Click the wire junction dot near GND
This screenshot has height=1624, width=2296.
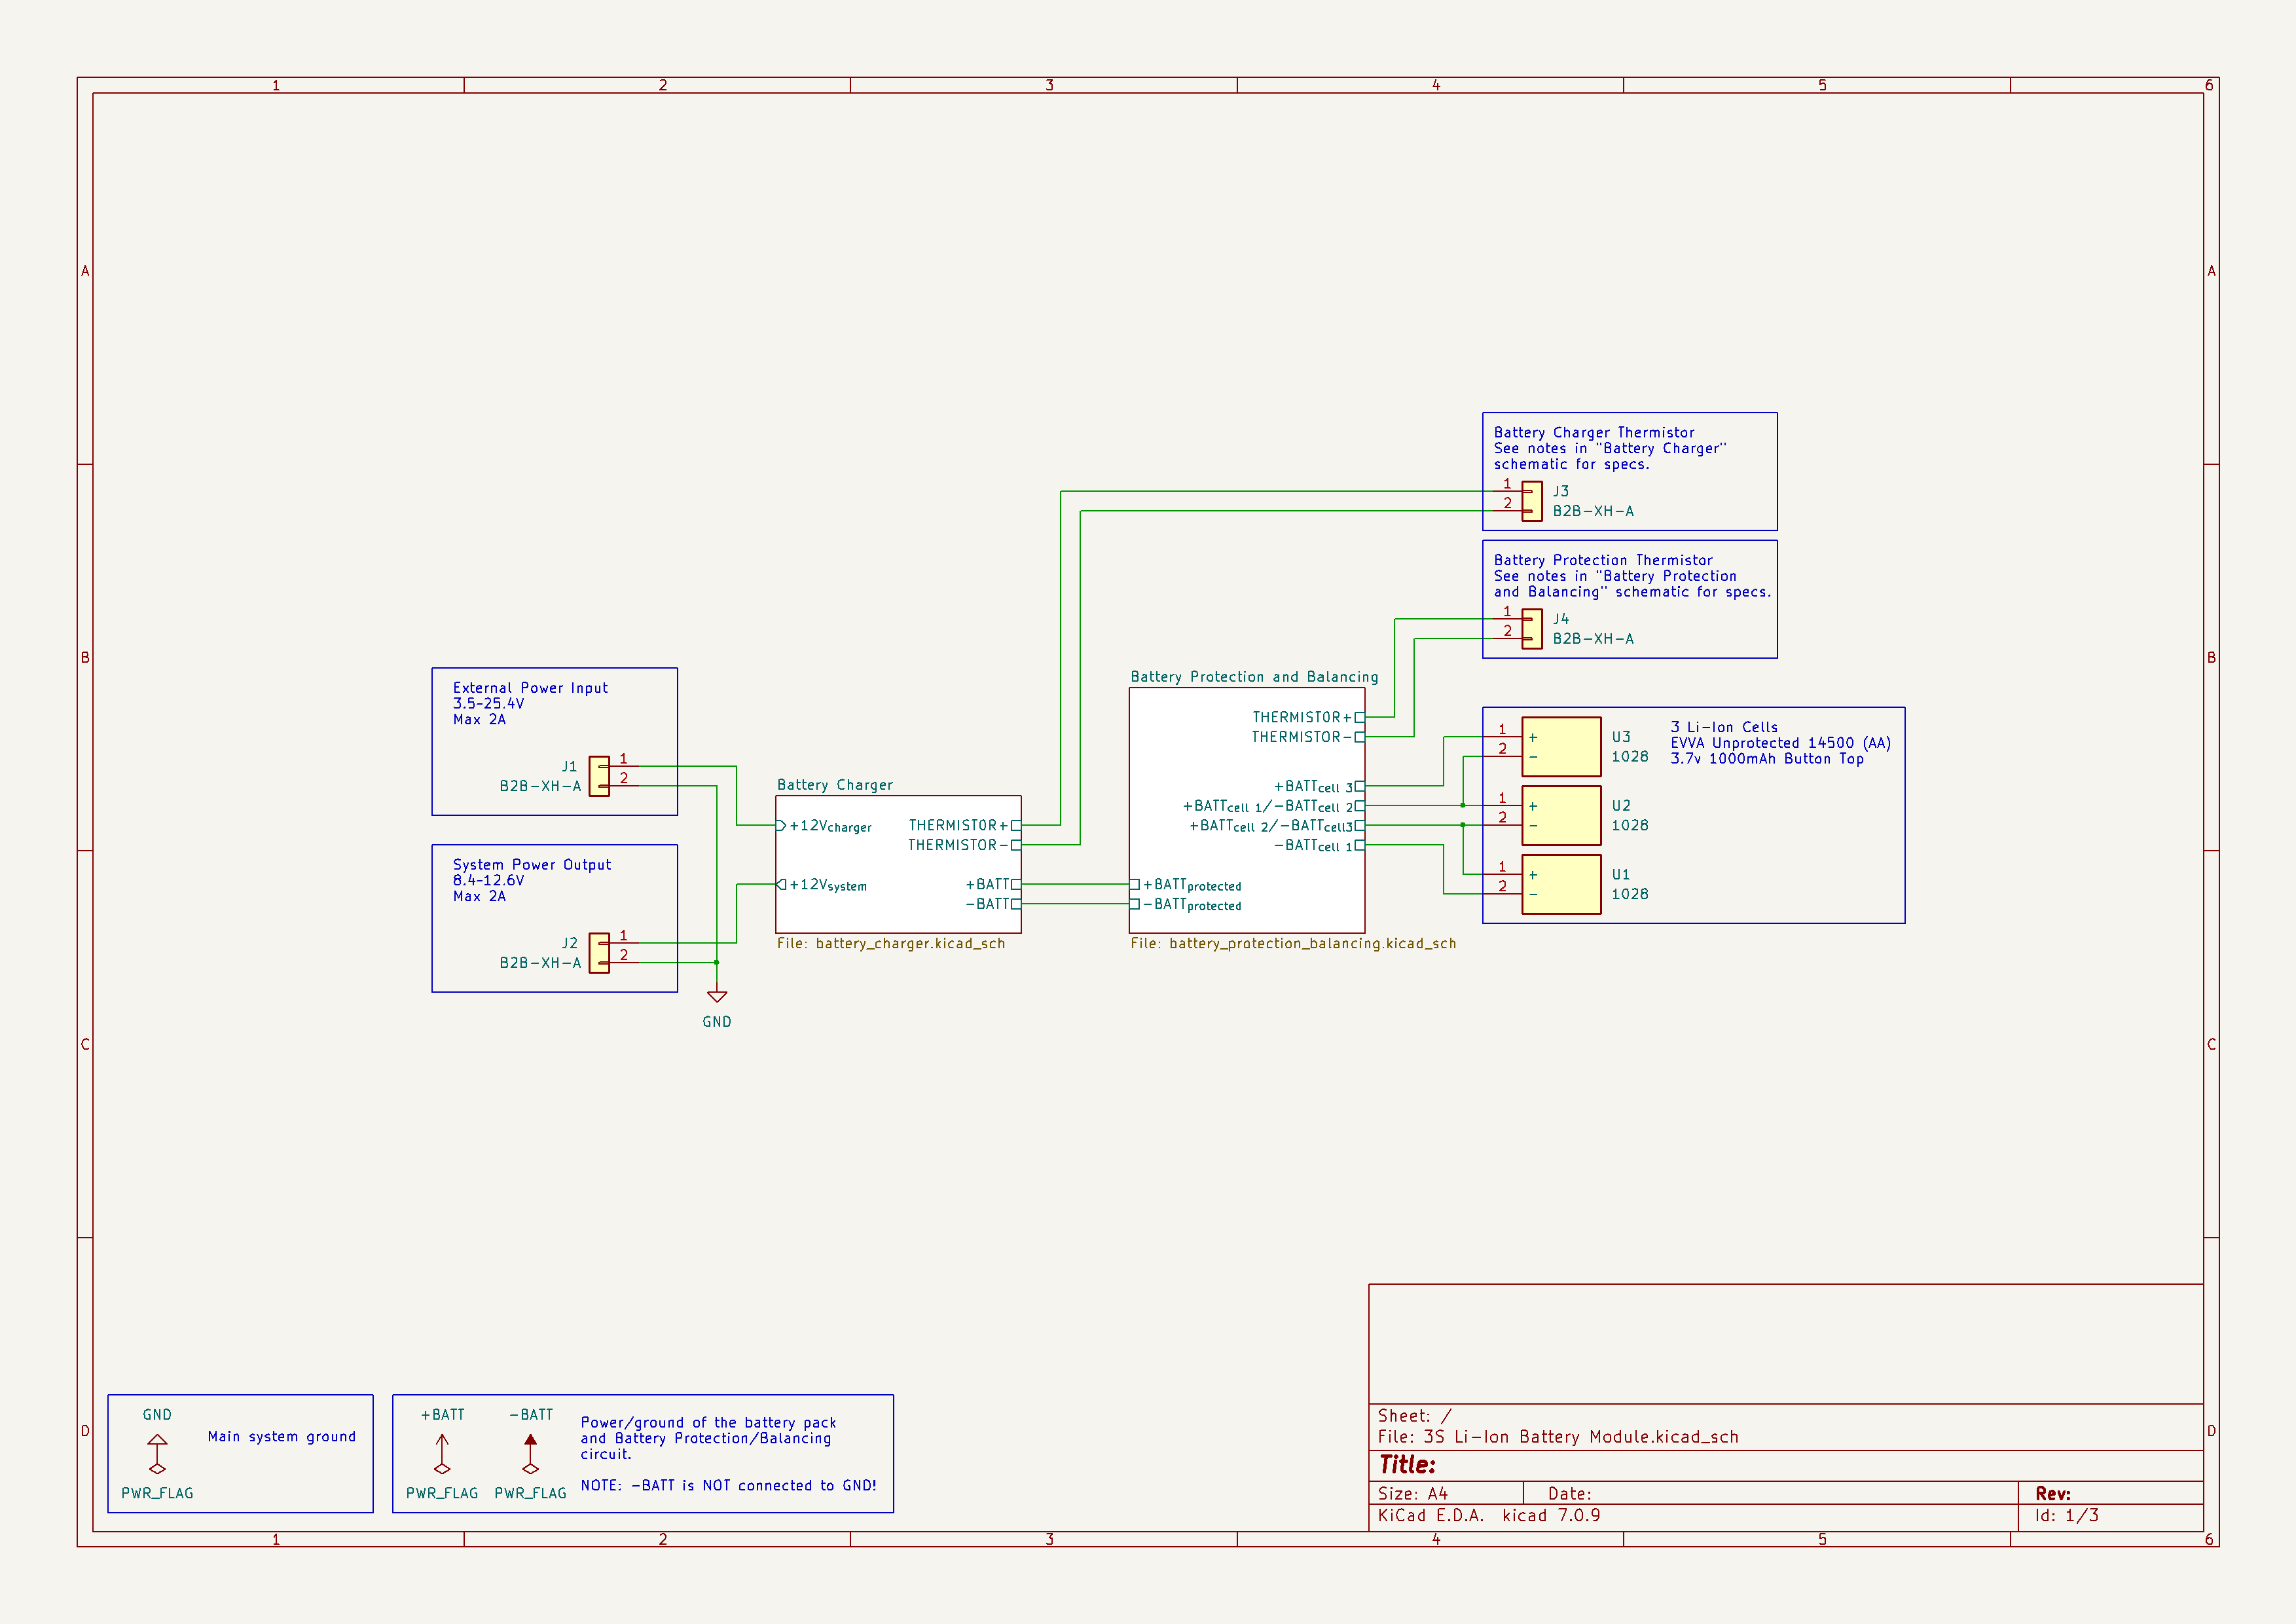click(717, 963)
